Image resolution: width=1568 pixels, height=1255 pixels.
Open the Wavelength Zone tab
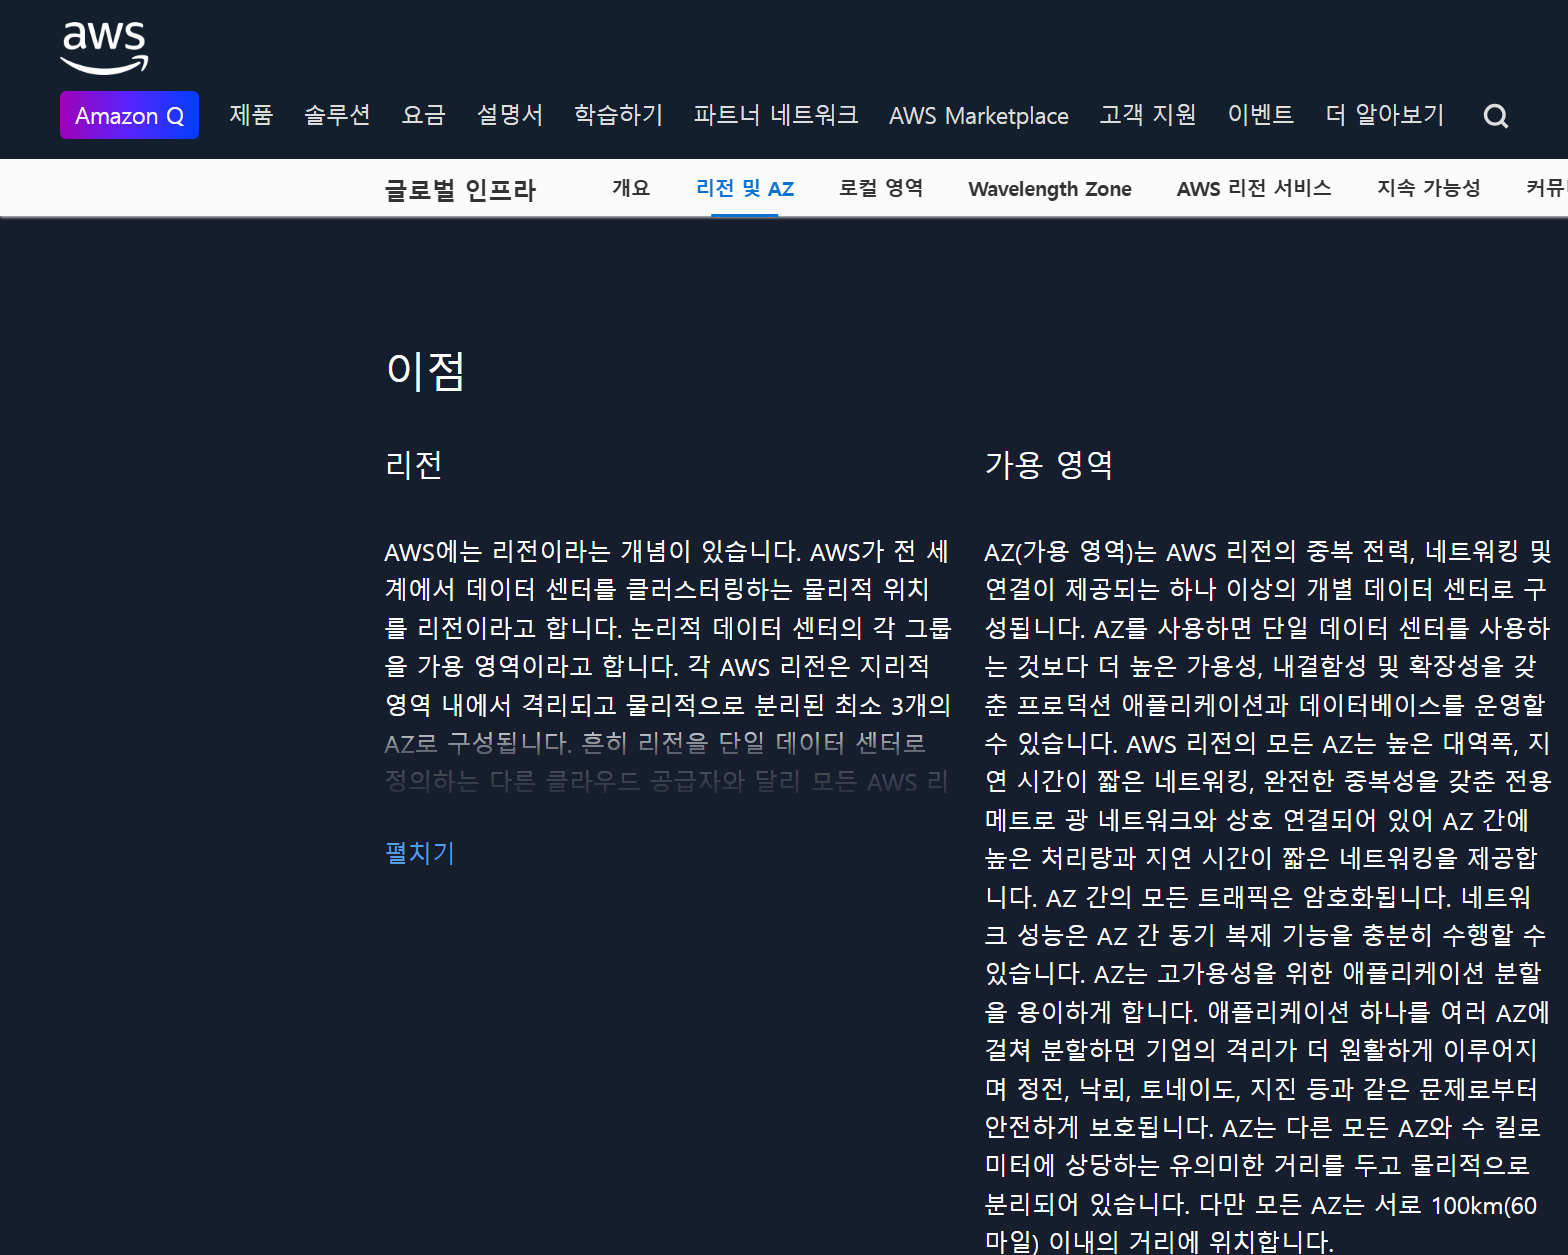click(1050, 189)
